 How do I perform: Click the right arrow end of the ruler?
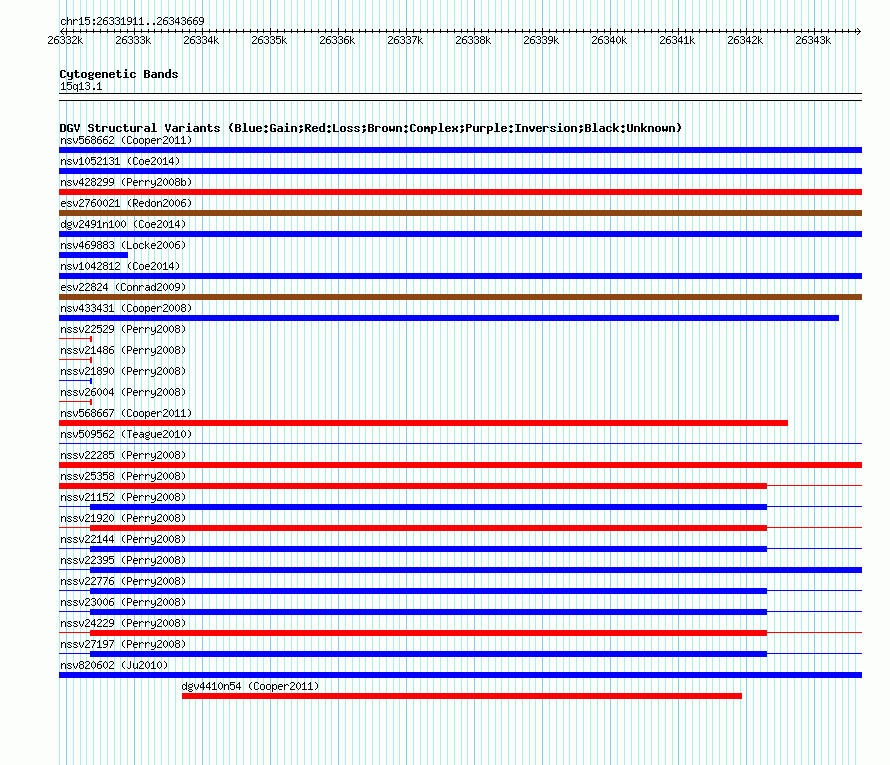859,31
